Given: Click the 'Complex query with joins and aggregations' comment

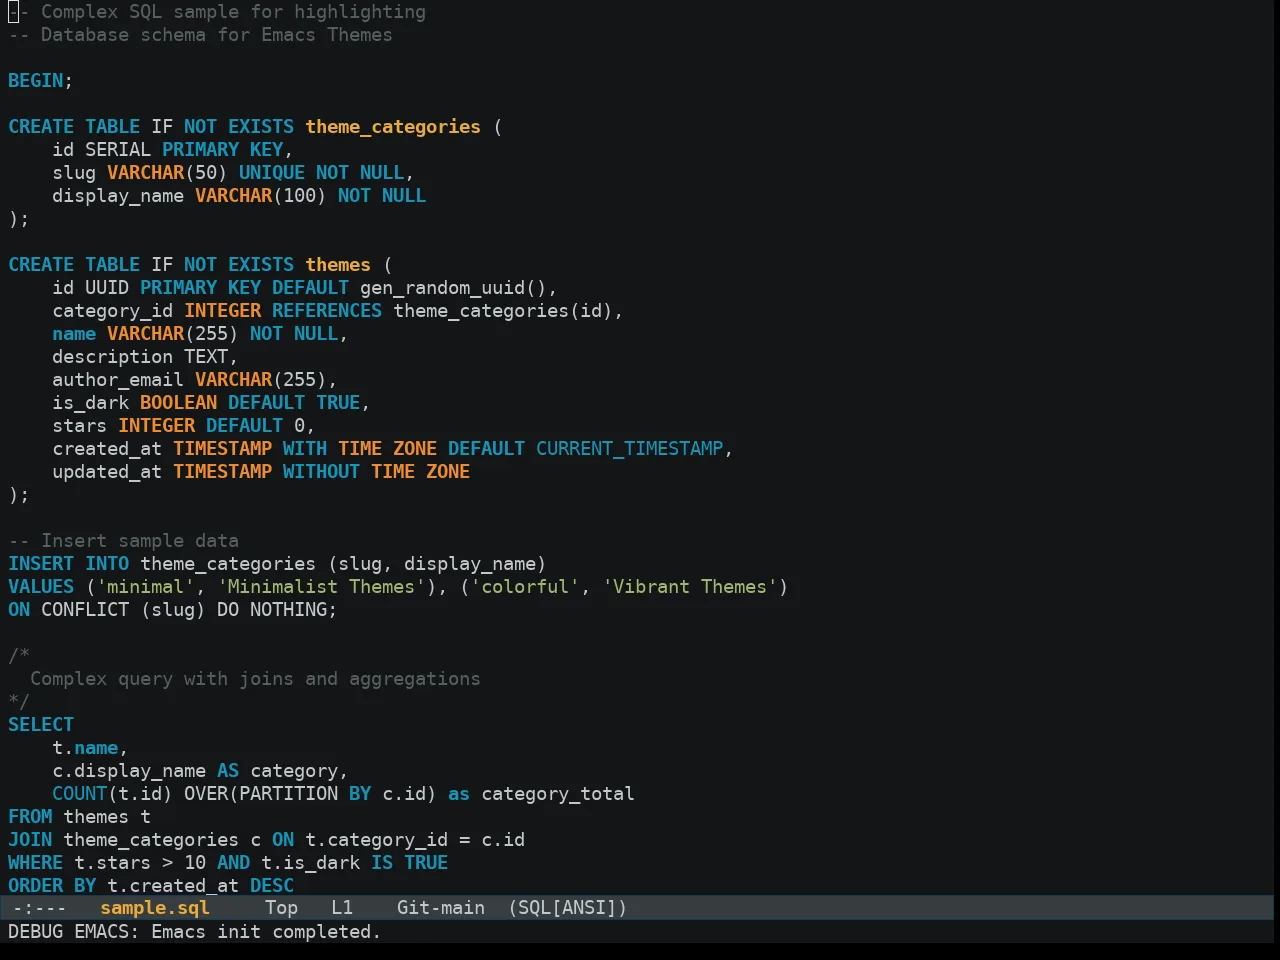Looking at the screenshot, I should tap(255, 679).
